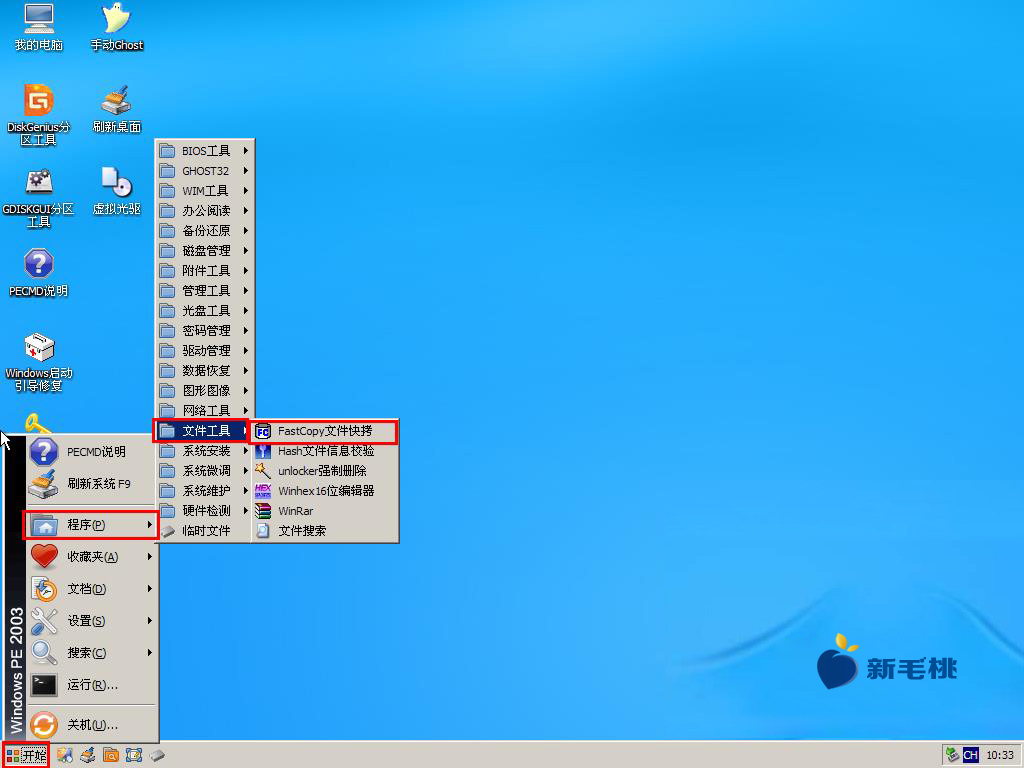Click the orange power icon beside 关机(U)...

(x=44, y=725)
